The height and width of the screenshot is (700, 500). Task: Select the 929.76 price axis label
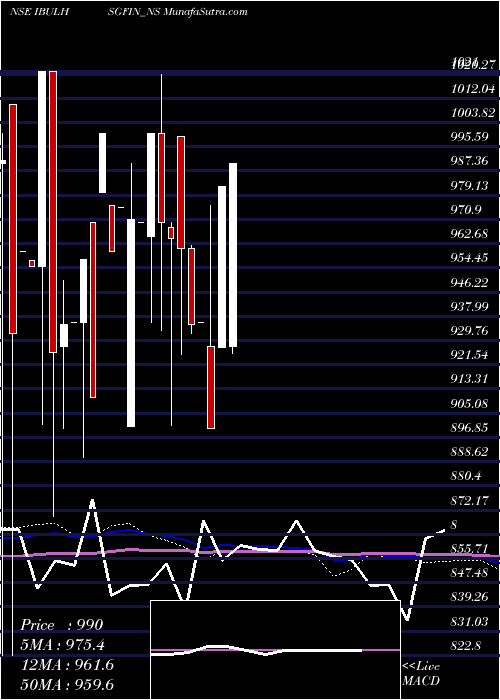[470, 331]
